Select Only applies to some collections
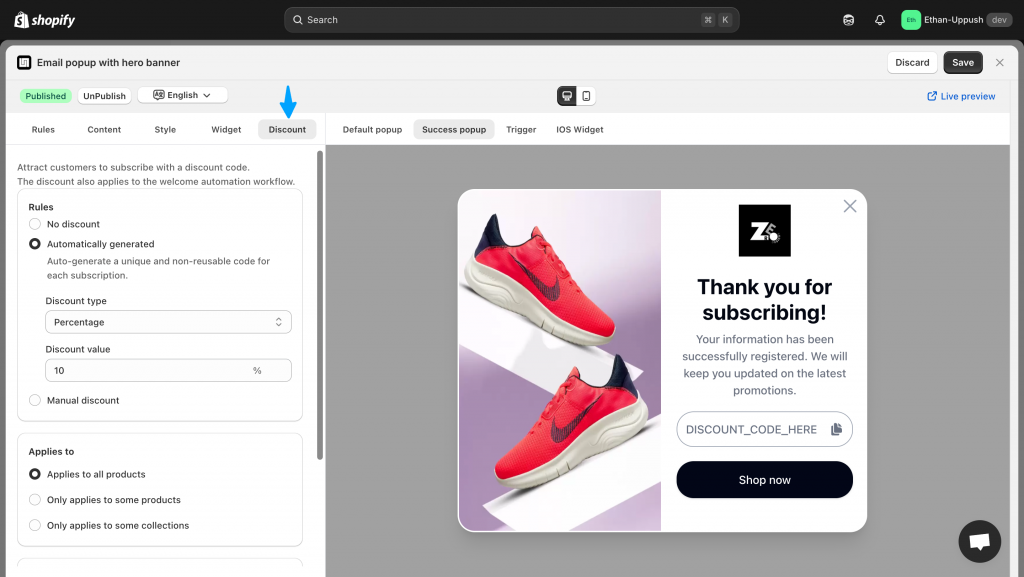The width and height of the screenshot is (1024, 577). point(35,525)
